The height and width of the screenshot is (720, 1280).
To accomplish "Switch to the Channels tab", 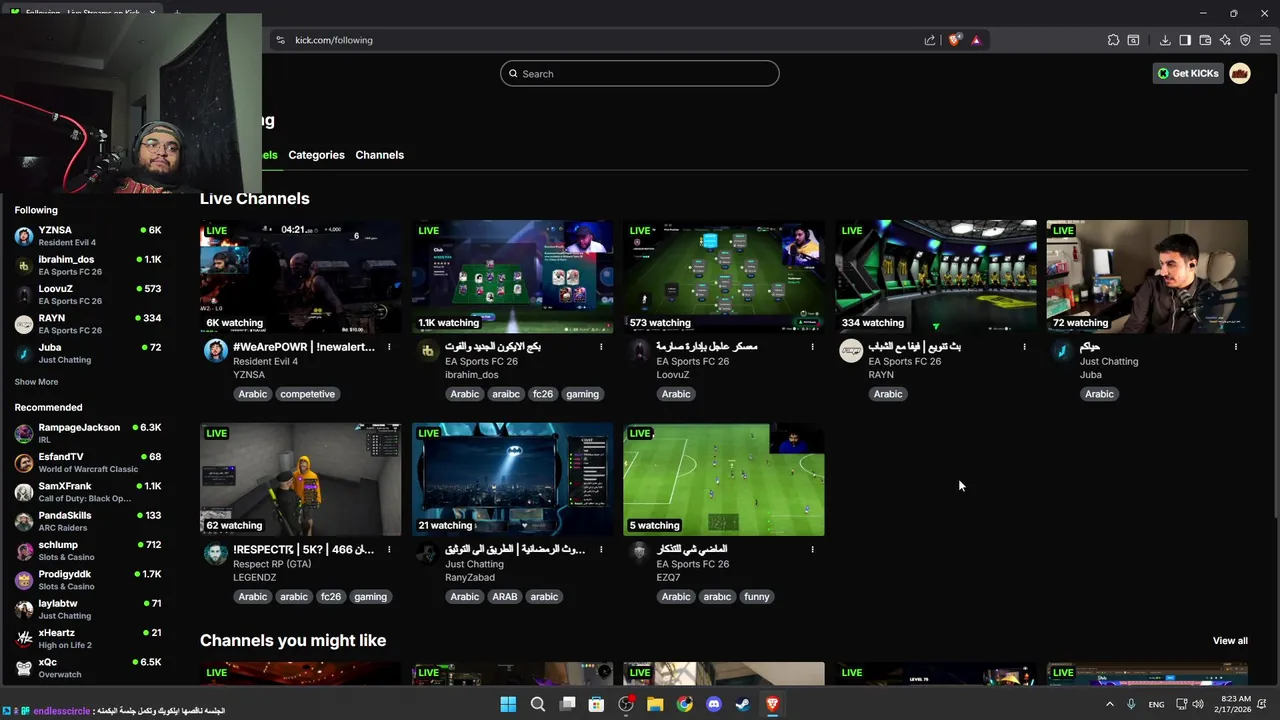I will tap(379, 155).
